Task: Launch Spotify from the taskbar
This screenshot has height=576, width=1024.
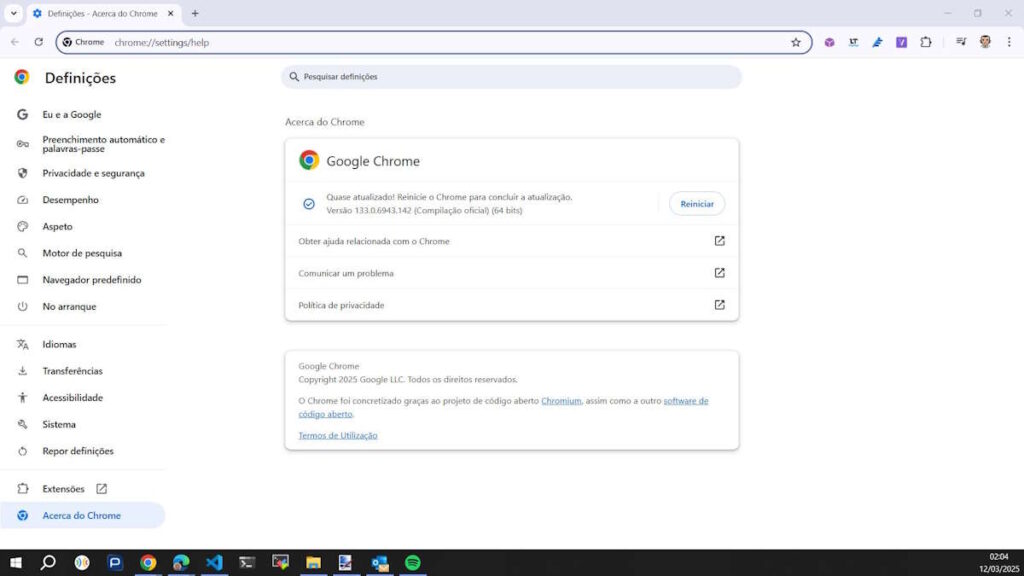Action: (x=413, y=563)
